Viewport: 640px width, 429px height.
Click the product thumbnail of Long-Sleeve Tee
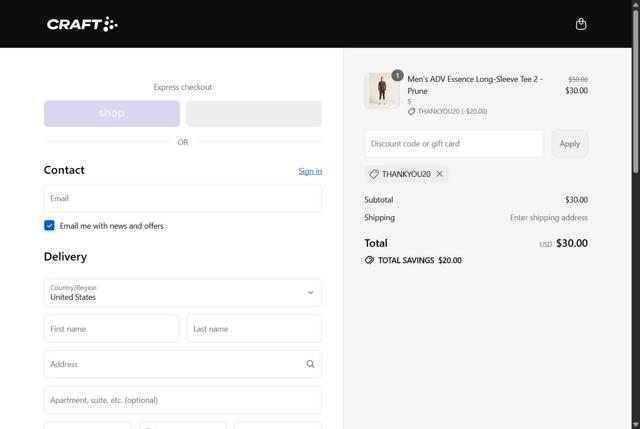382,91
